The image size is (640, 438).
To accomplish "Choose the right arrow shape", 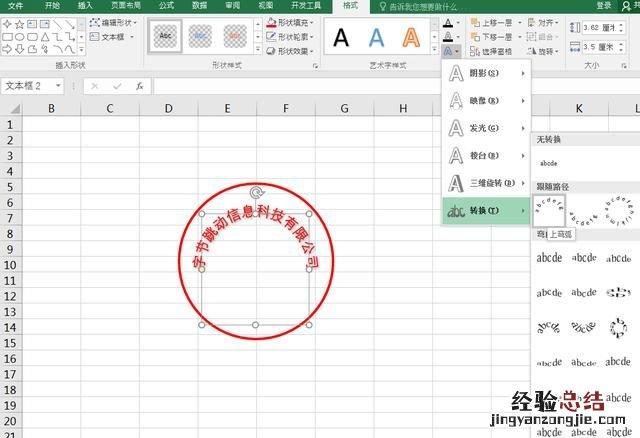I will pyautogui.click(x=7, y=49).
